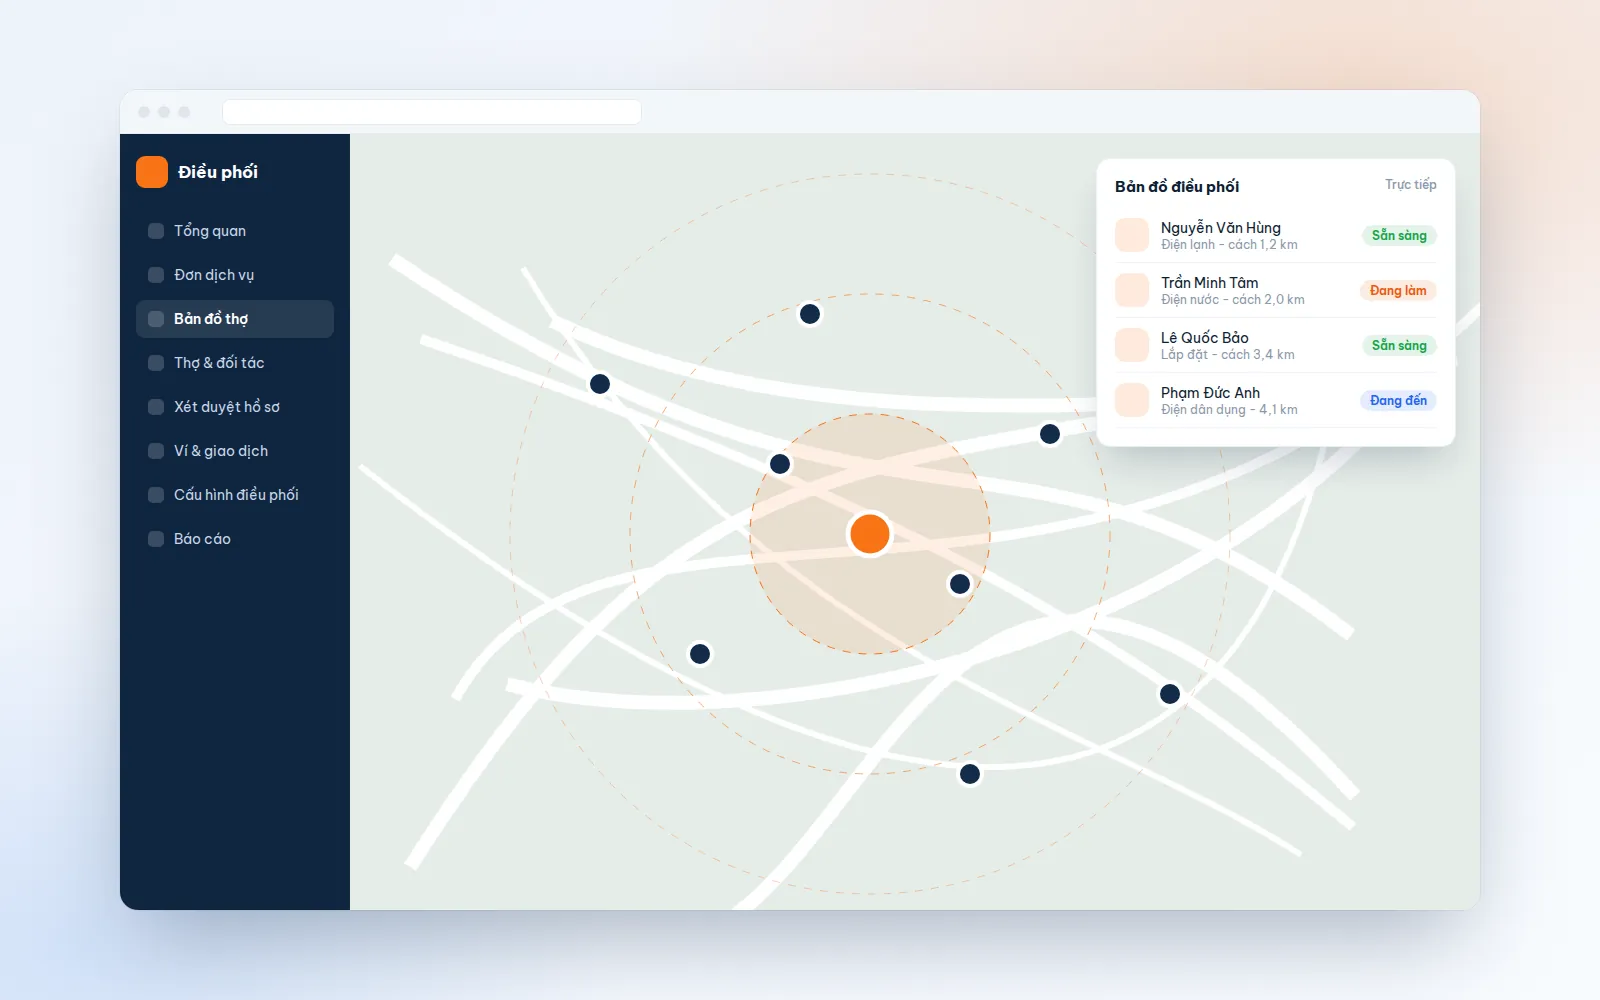Click the icon beside Thợ & đối tác
Screen dimensions: 1600x1000
156,363
